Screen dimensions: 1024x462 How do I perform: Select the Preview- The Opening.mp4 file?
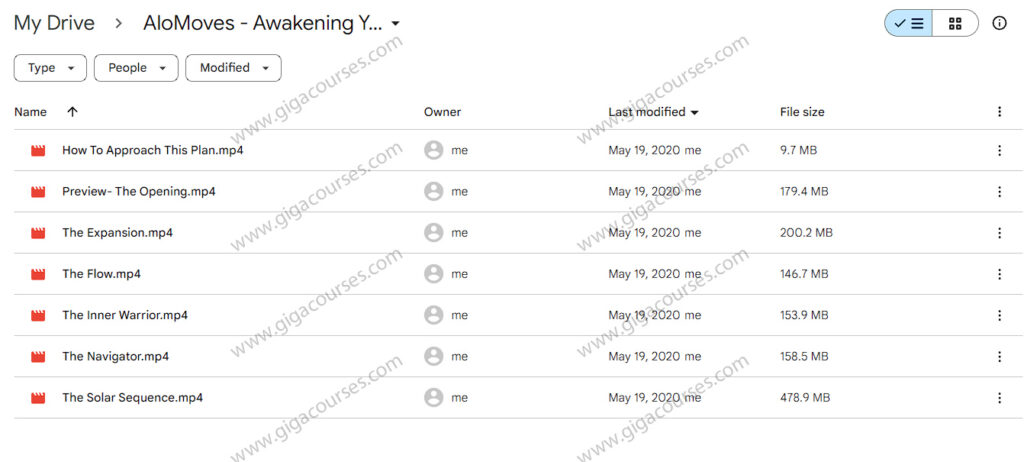point(138,191)
